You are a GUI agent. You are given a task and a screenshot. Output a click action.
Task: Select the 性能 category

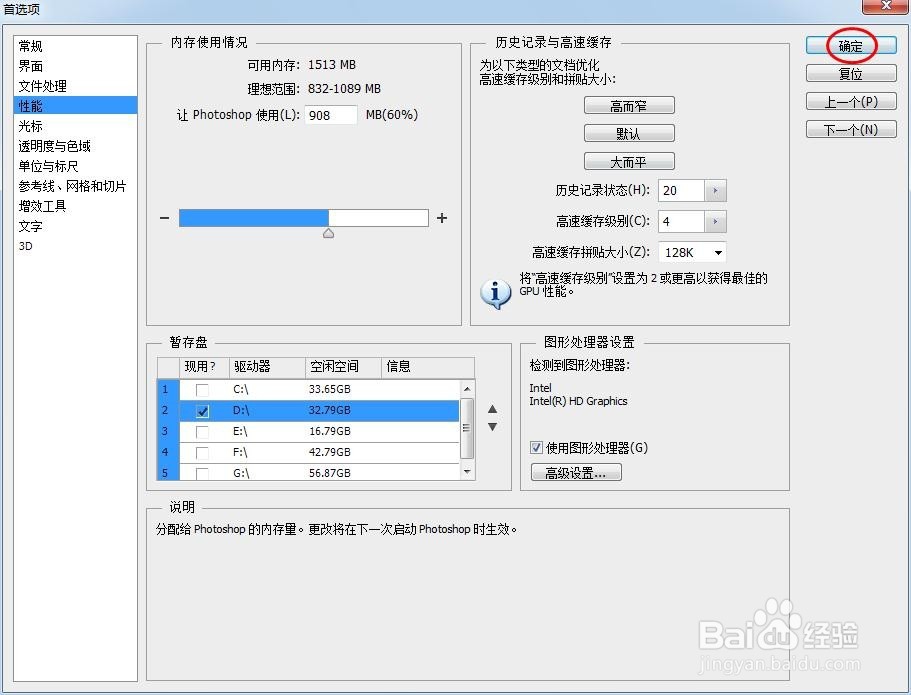75,106
